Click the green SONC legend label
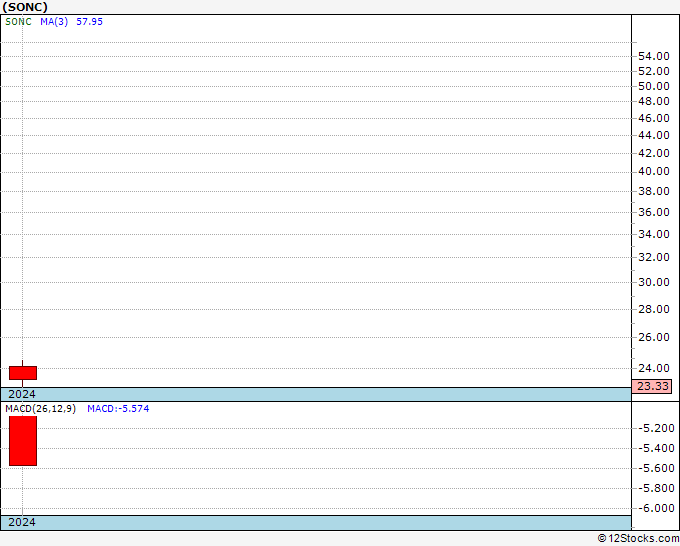This screenshot has height=546, width=680. point(18,22)
